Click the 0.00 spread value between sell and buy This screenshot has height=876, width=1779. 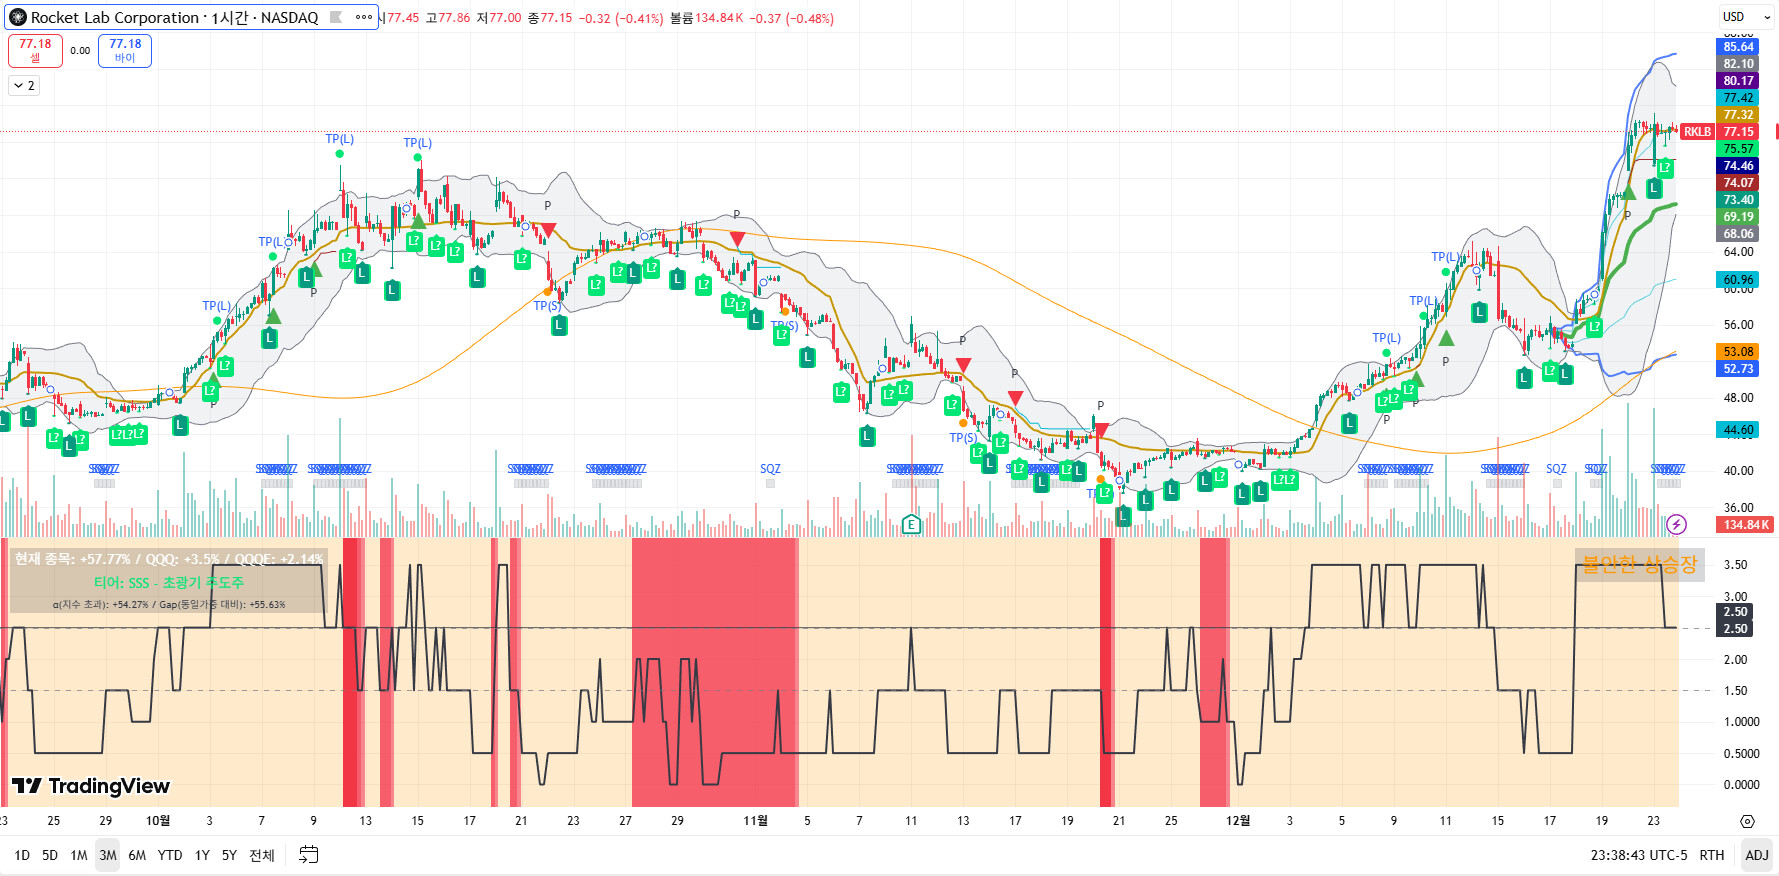80,51
